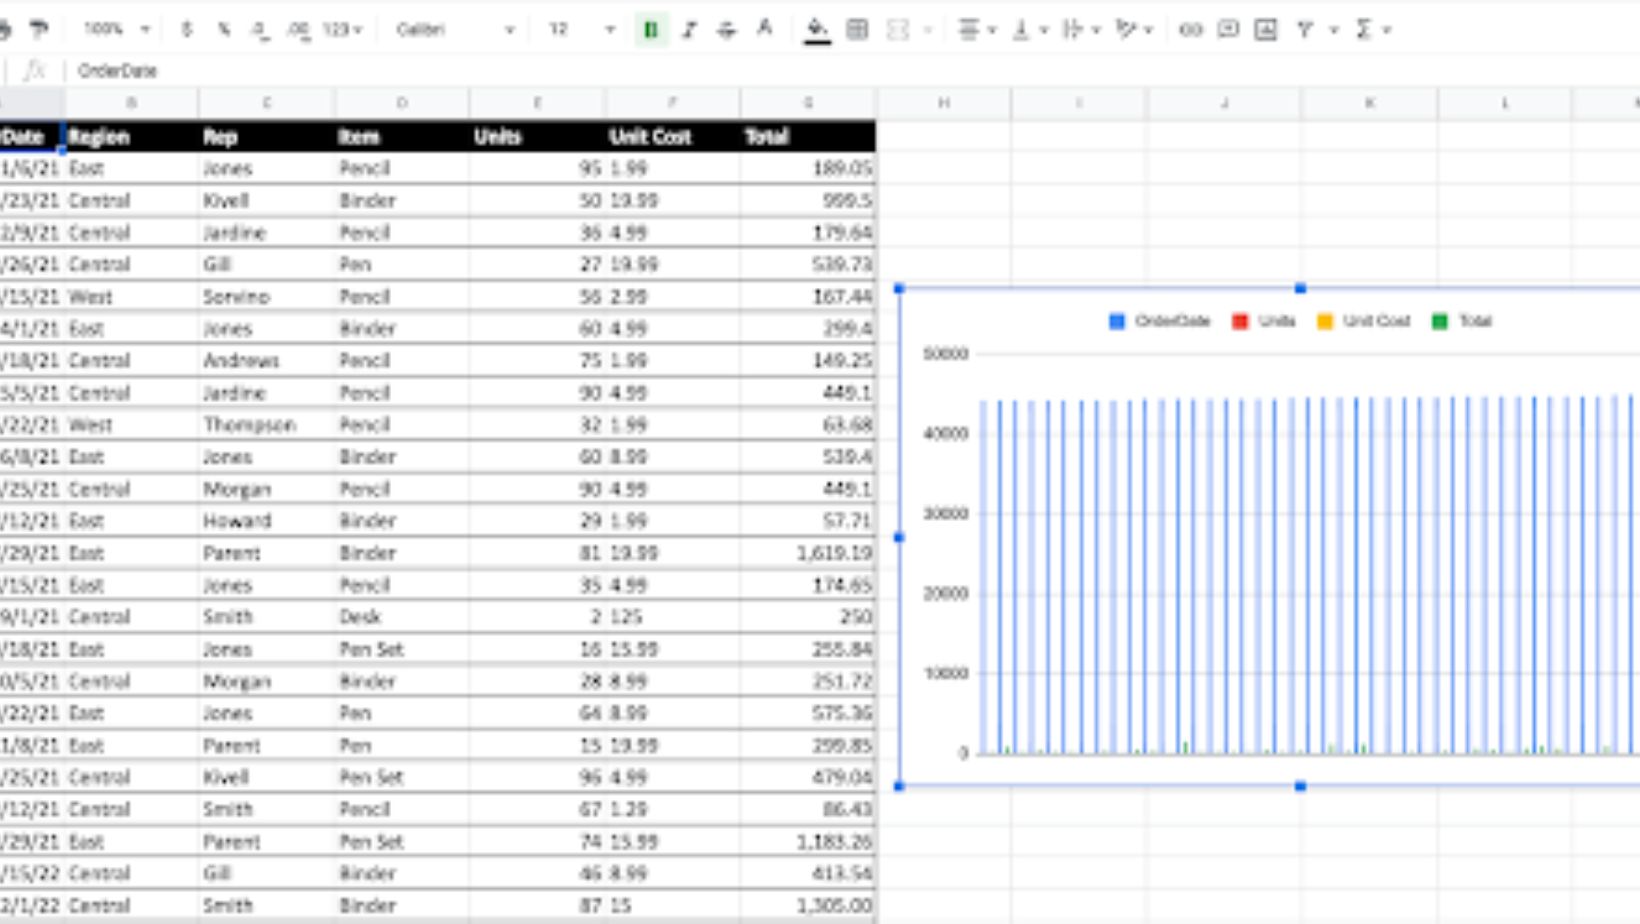Click the cell containing Sorvino

click(266, 297)
